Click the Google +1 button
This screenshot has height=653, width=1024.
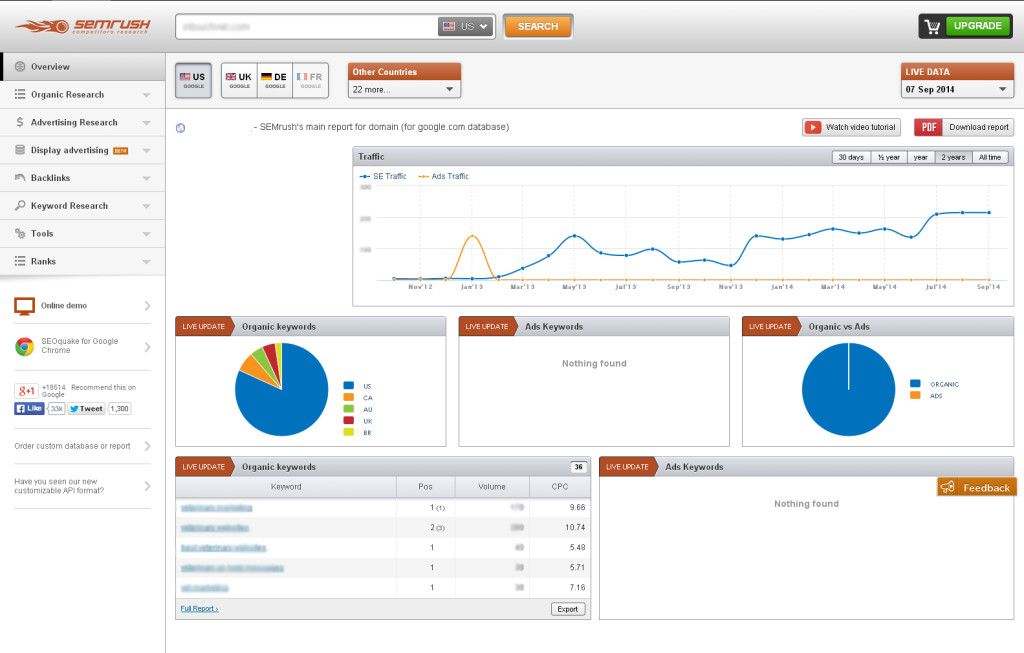click(26, 390)
